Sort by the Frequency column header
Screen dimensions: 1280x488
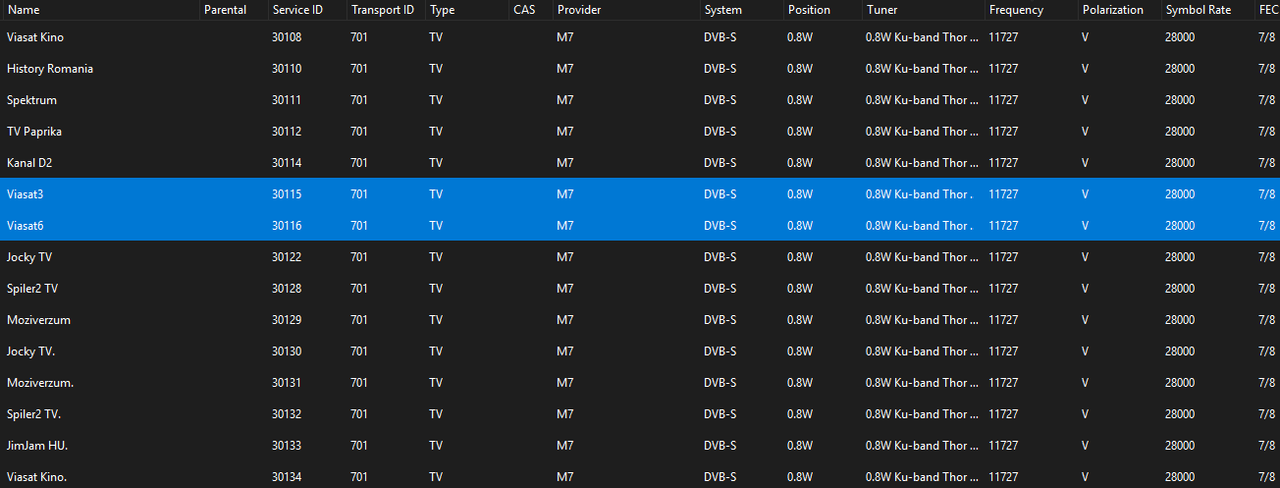coord(1030,10)
